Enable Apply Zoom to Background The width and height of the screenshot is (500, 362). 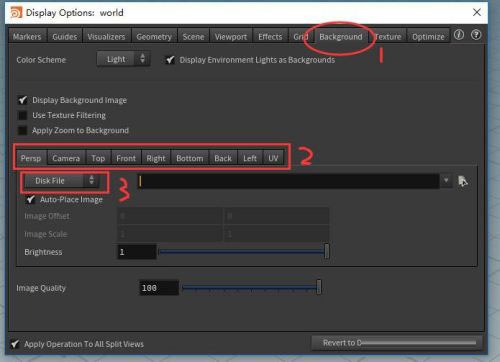coord(23,130)
